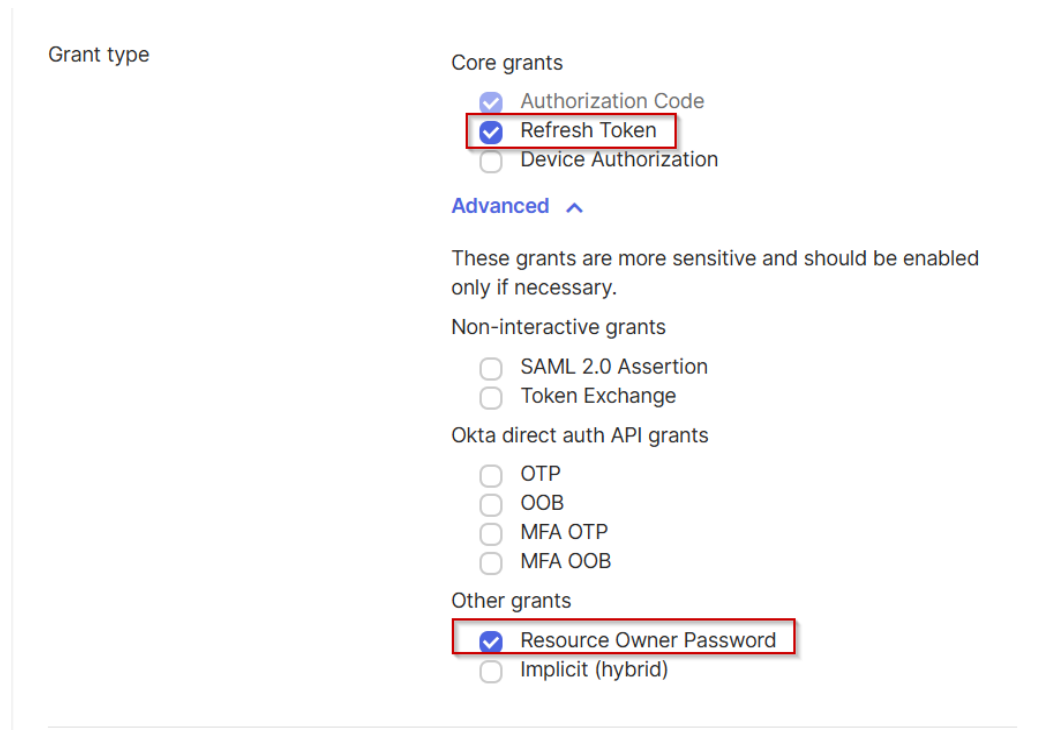Check the MFA OOB checkbox
The width and height of the screenshot is (1048, 733).
coord(491,563)
